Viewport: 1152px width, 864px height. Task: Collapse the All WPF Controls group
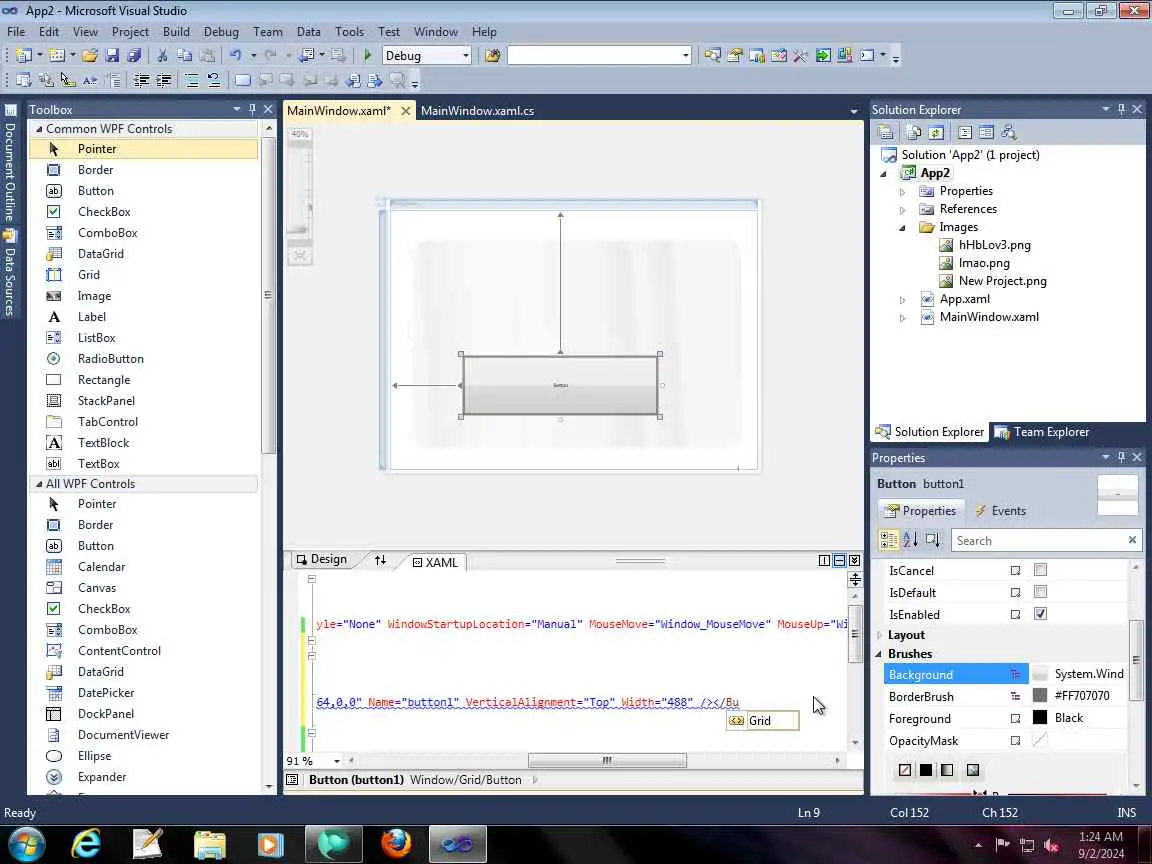coord(39,483)
